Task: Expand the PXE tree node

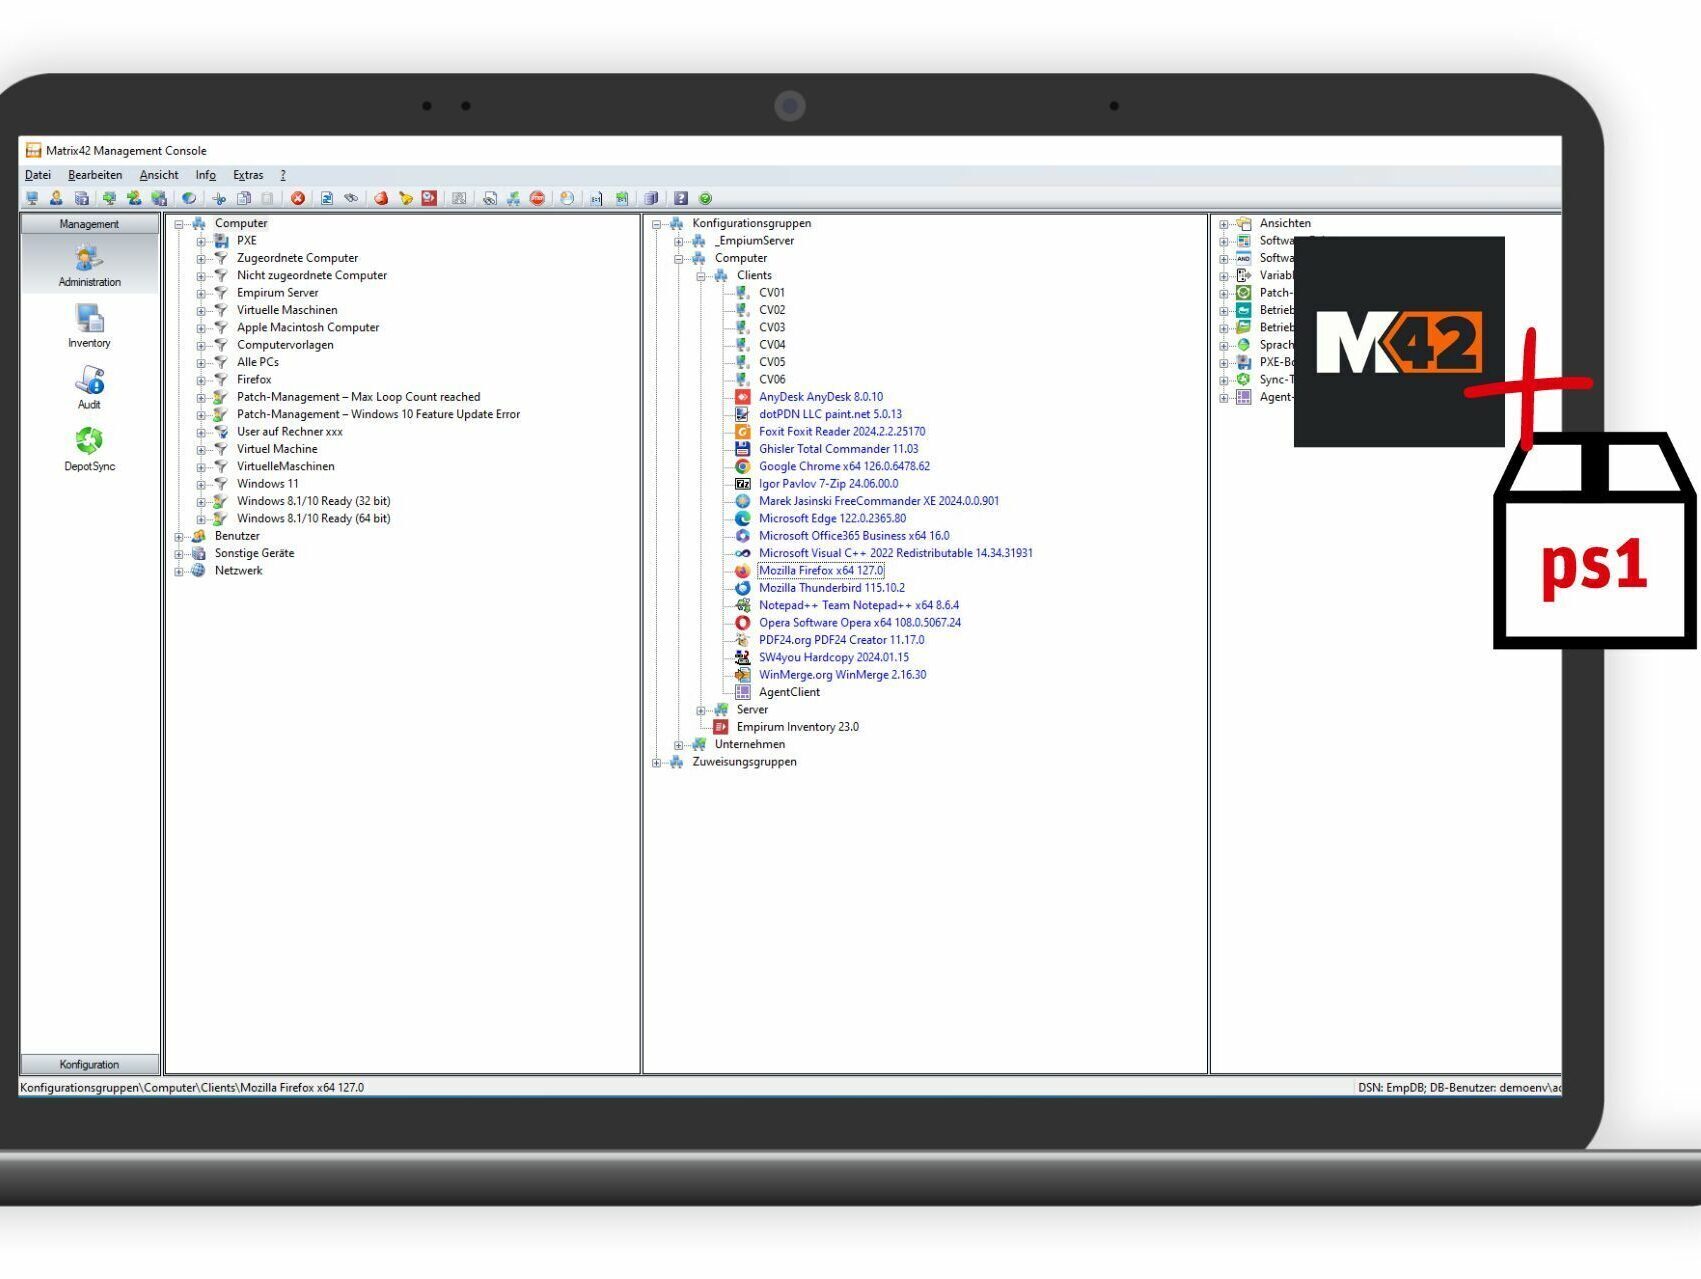Action: 201,241
